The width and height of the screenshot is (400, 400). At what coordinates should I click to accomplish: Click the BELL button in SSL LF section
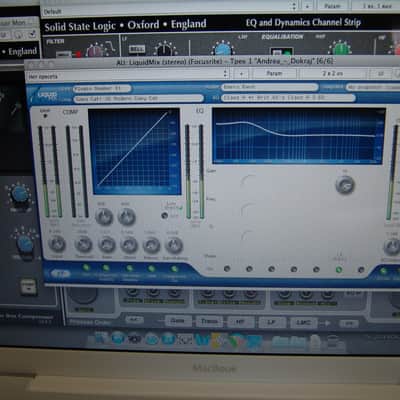tap(137, 49)
